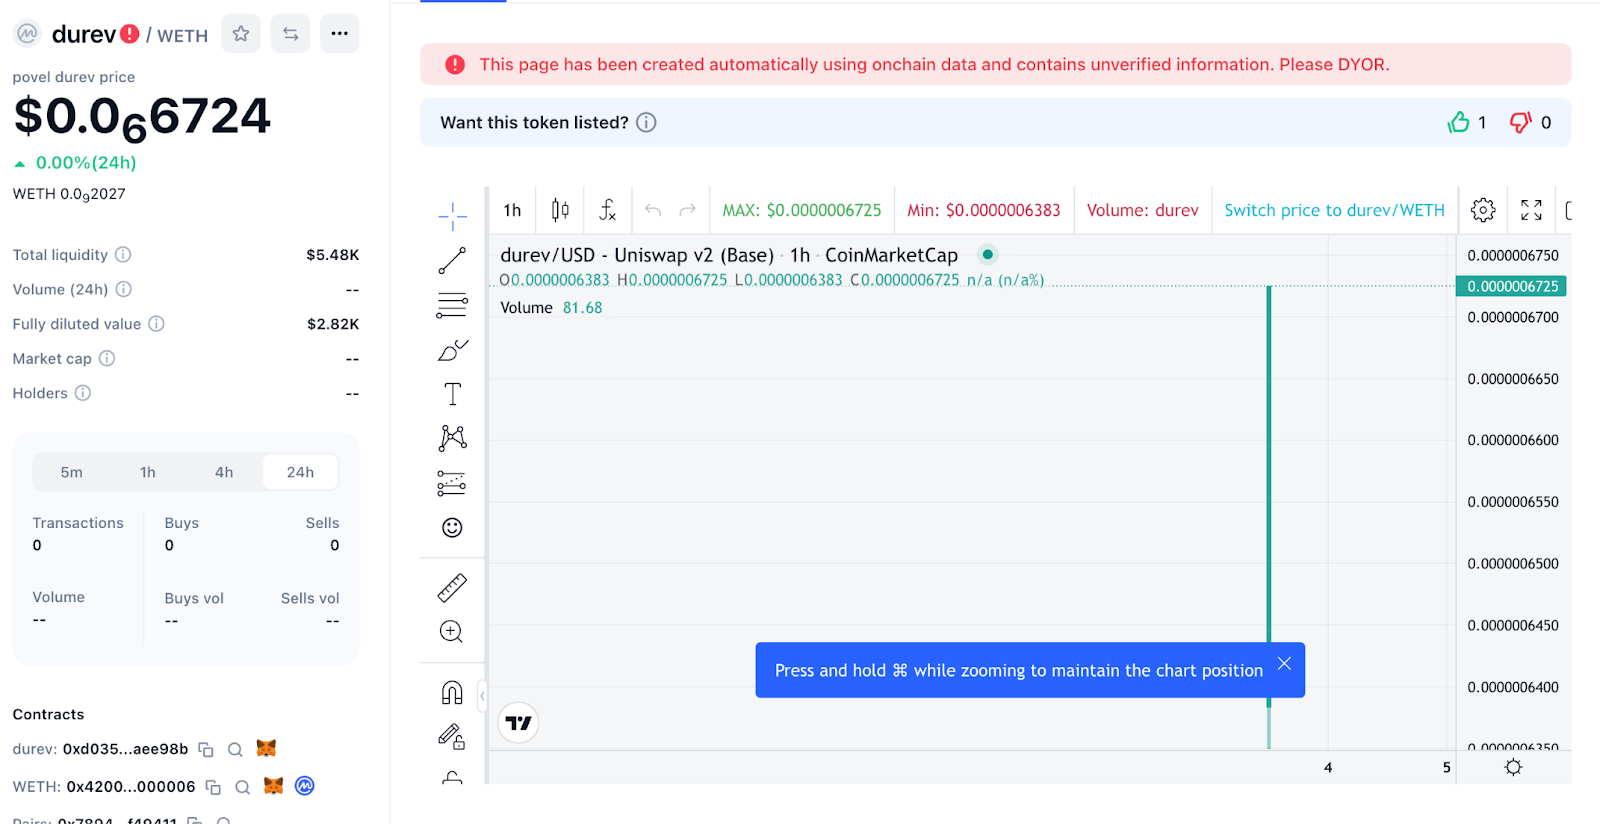Show info for Want this token listed
The width and height of the screenshot is (1600, 824).
point(647,122)
